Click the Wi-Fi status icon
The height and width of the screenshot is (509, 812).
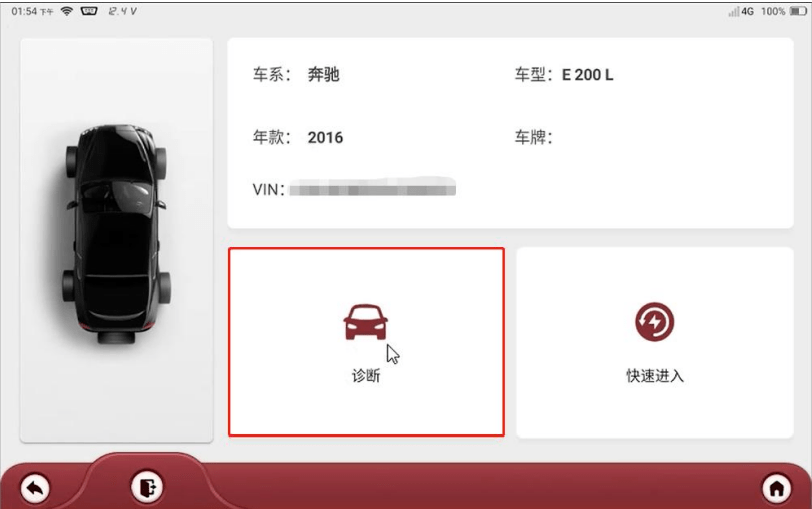pyautogui.click(x=66, y=11)
